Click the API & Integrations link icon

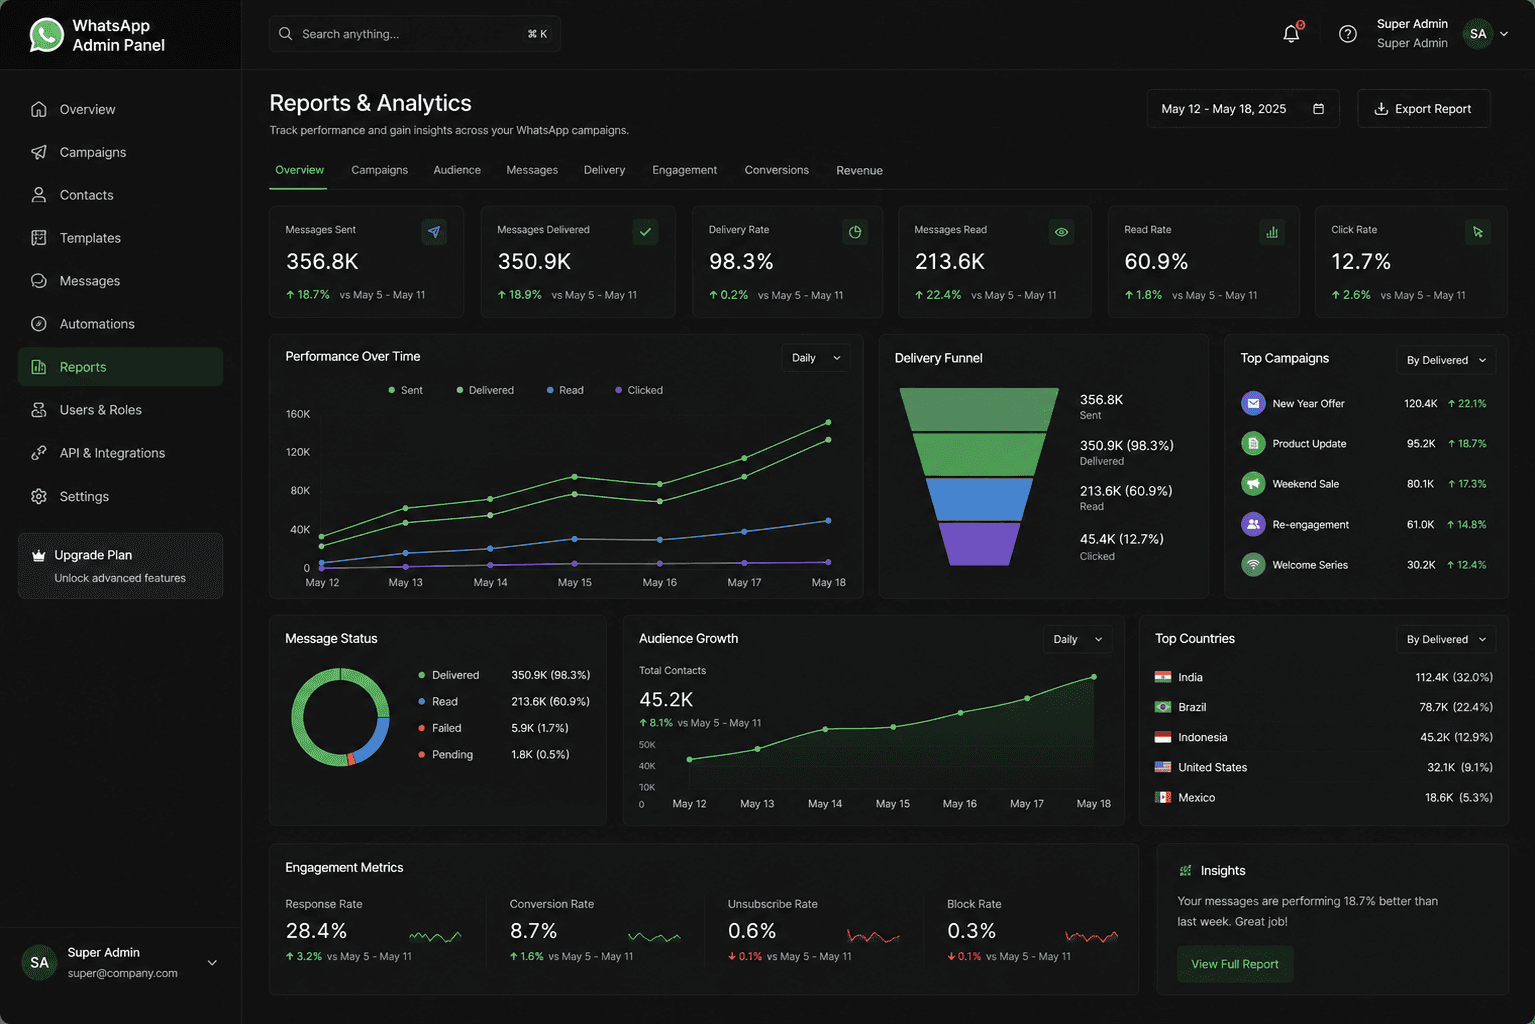tap(39, 453)
